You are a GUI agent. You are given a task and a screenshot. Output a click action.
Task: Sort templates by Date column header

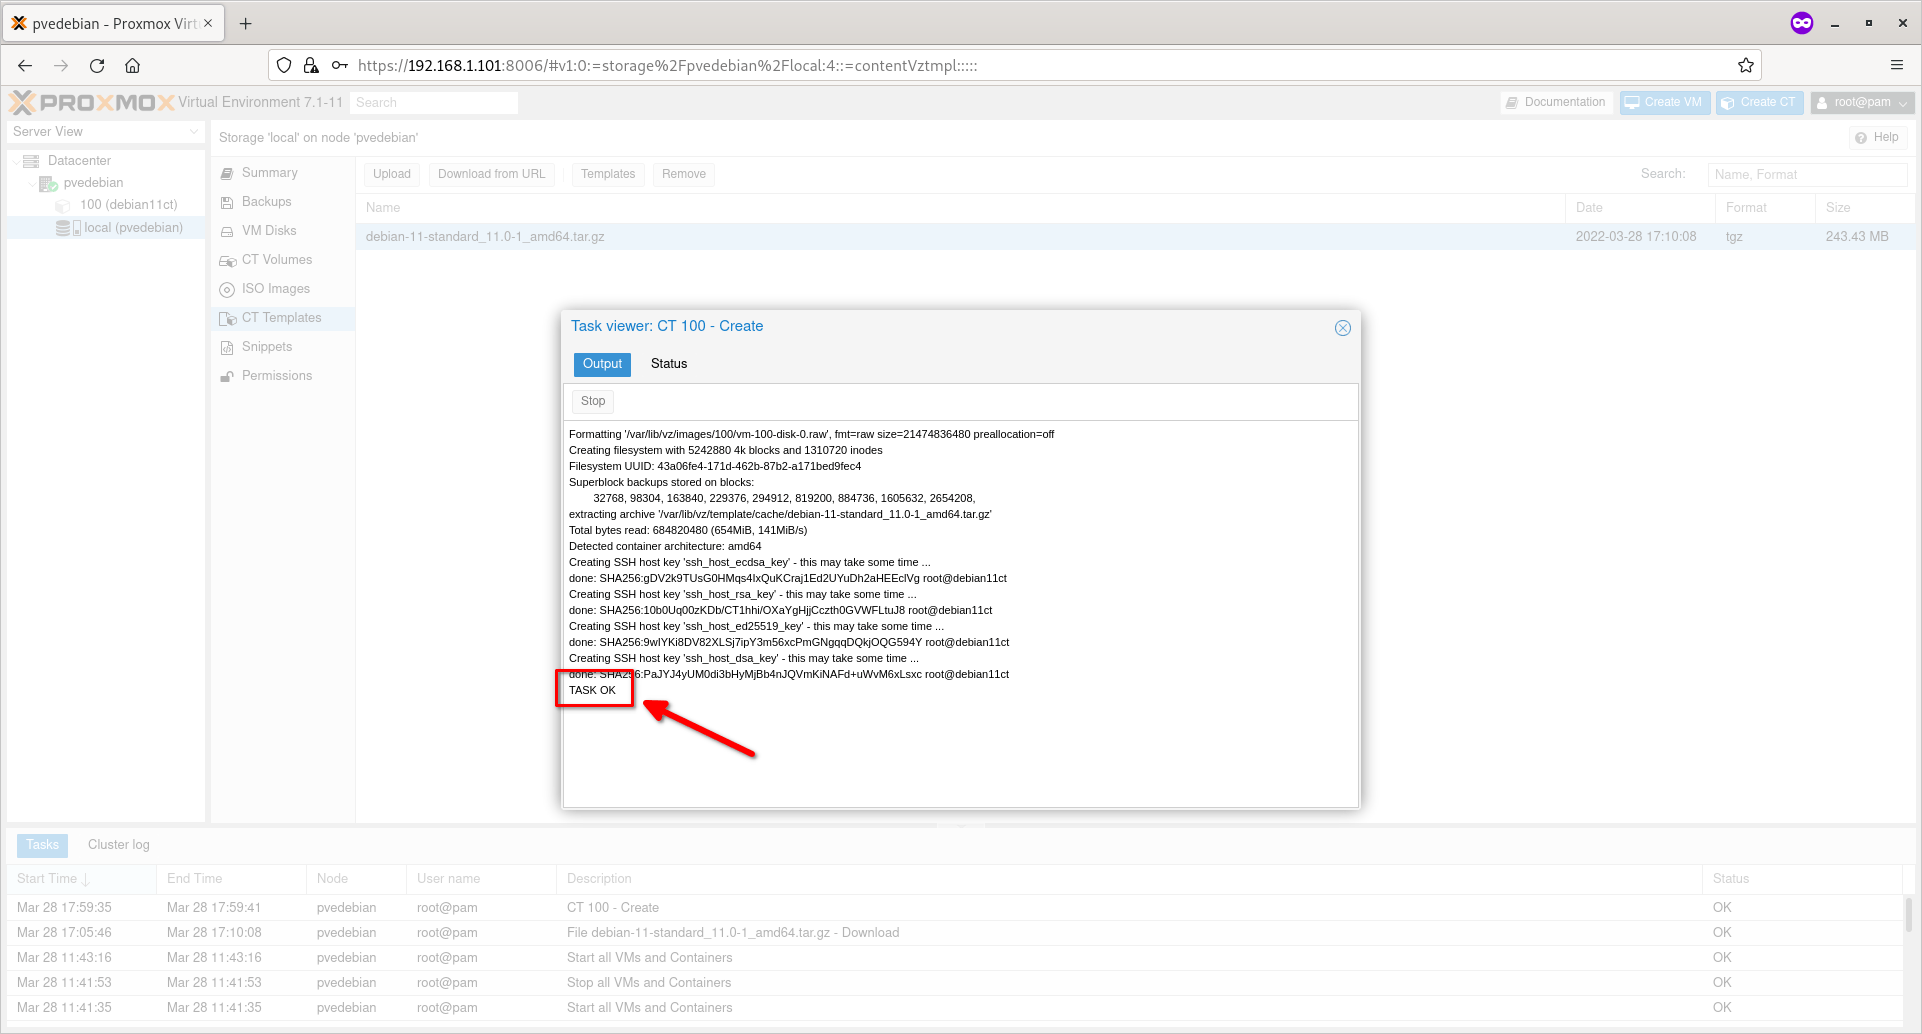(x=1640, y=208)
